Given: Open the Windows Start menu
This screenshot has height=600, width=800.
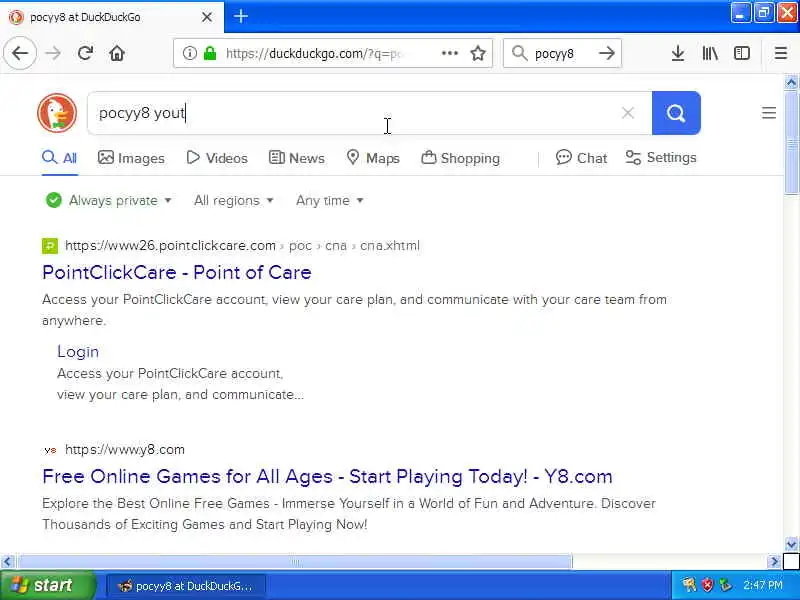Looking at the screenshot, I should coord(47,585).
